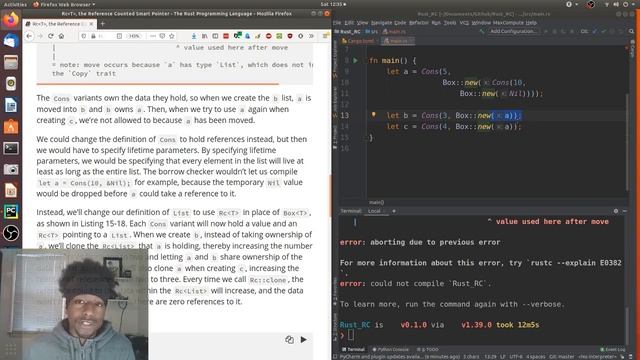
Task: Run main with the green gutter arrow
Action: click(355, 60)
